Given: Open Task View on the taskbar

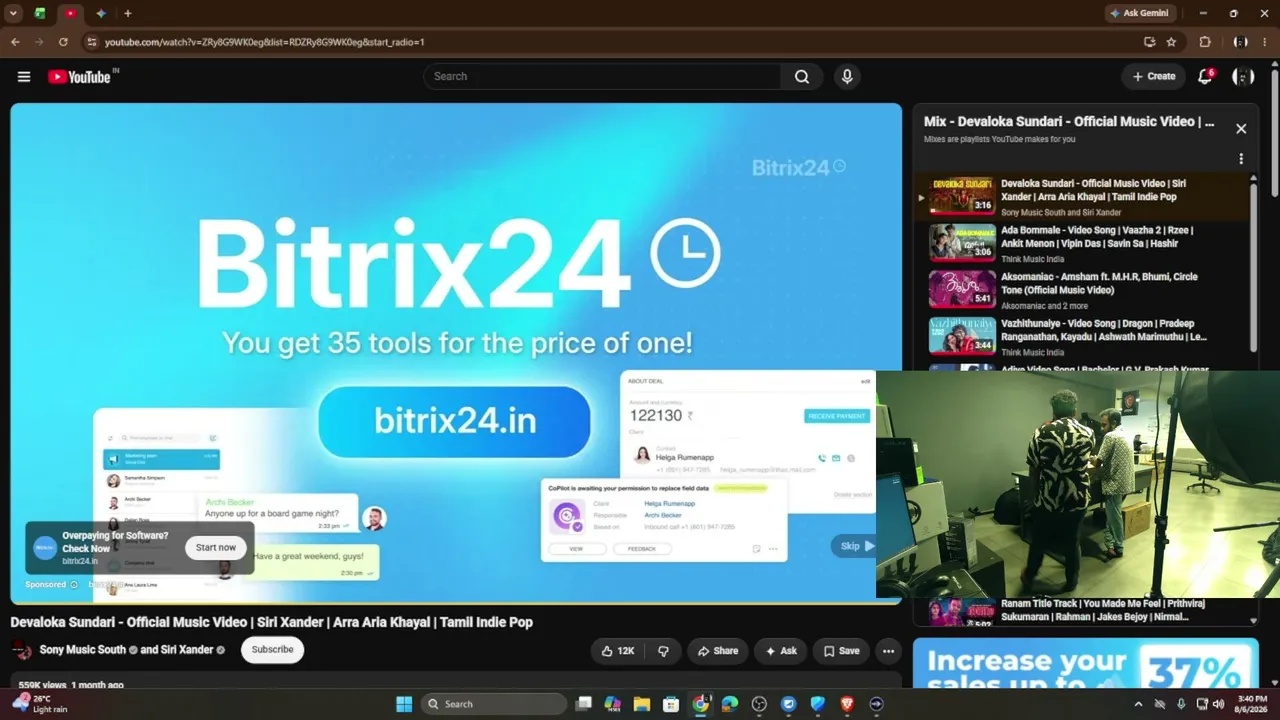Looking at the screenshot, I should pyautogui.click(x=584, y=704).
